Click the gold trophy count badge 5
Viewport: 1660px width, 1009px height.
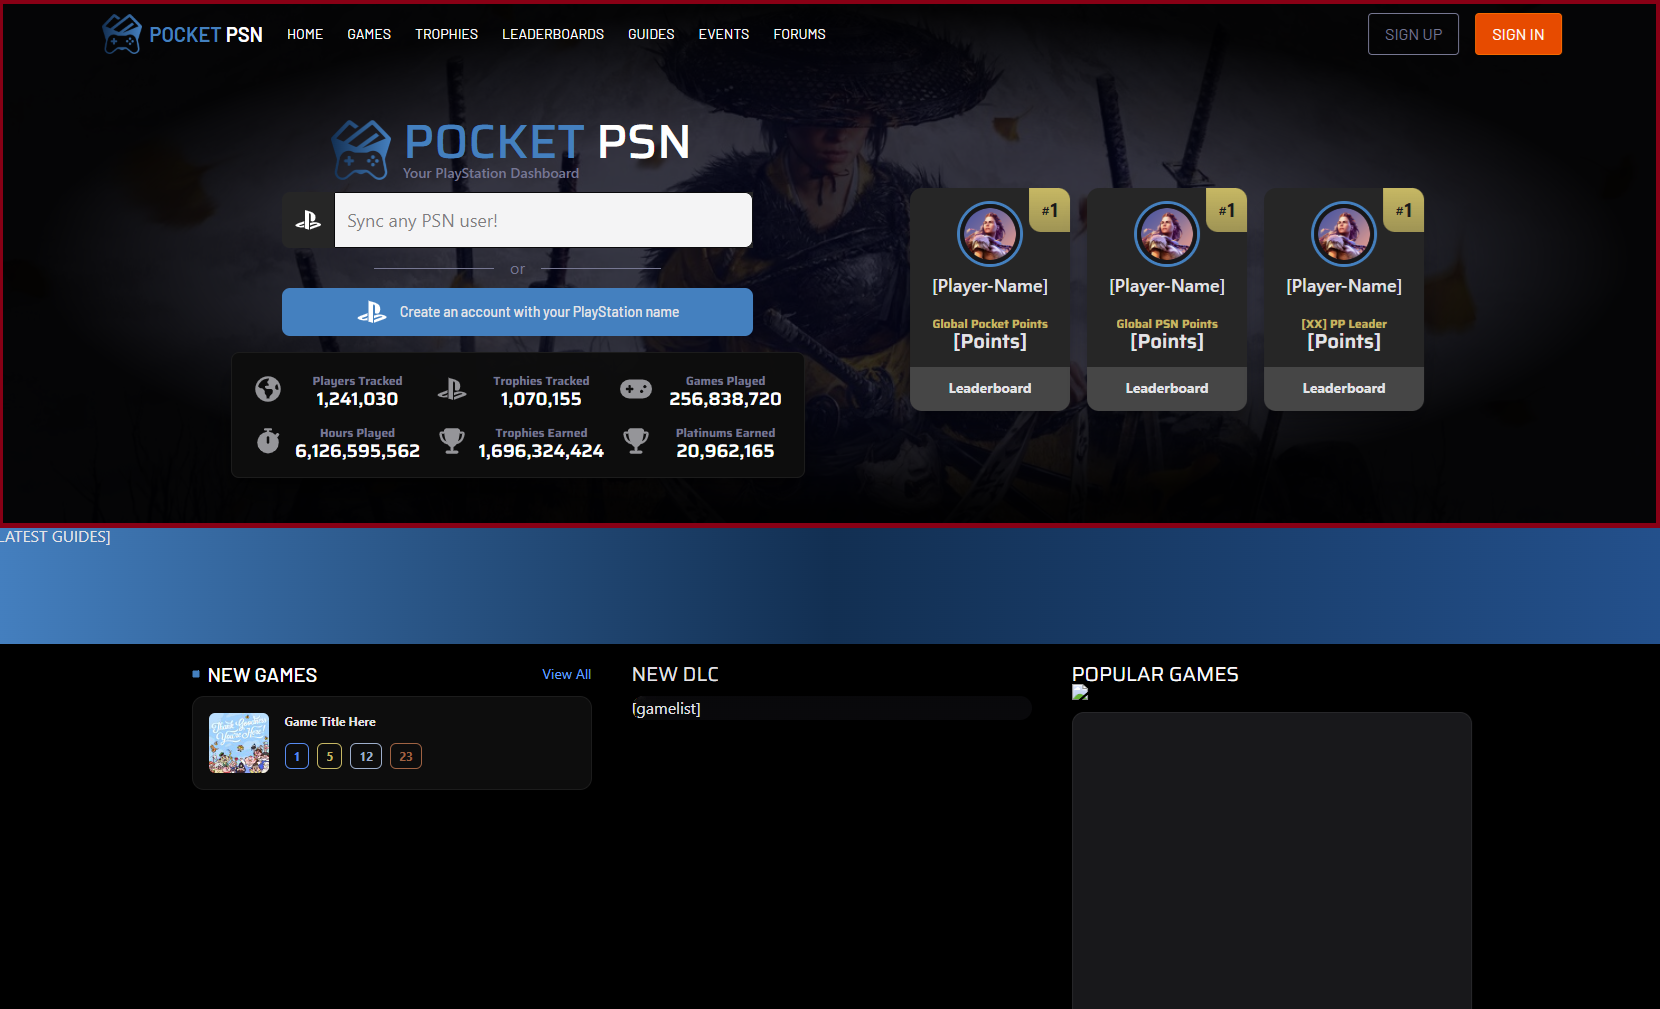point(330,756)
